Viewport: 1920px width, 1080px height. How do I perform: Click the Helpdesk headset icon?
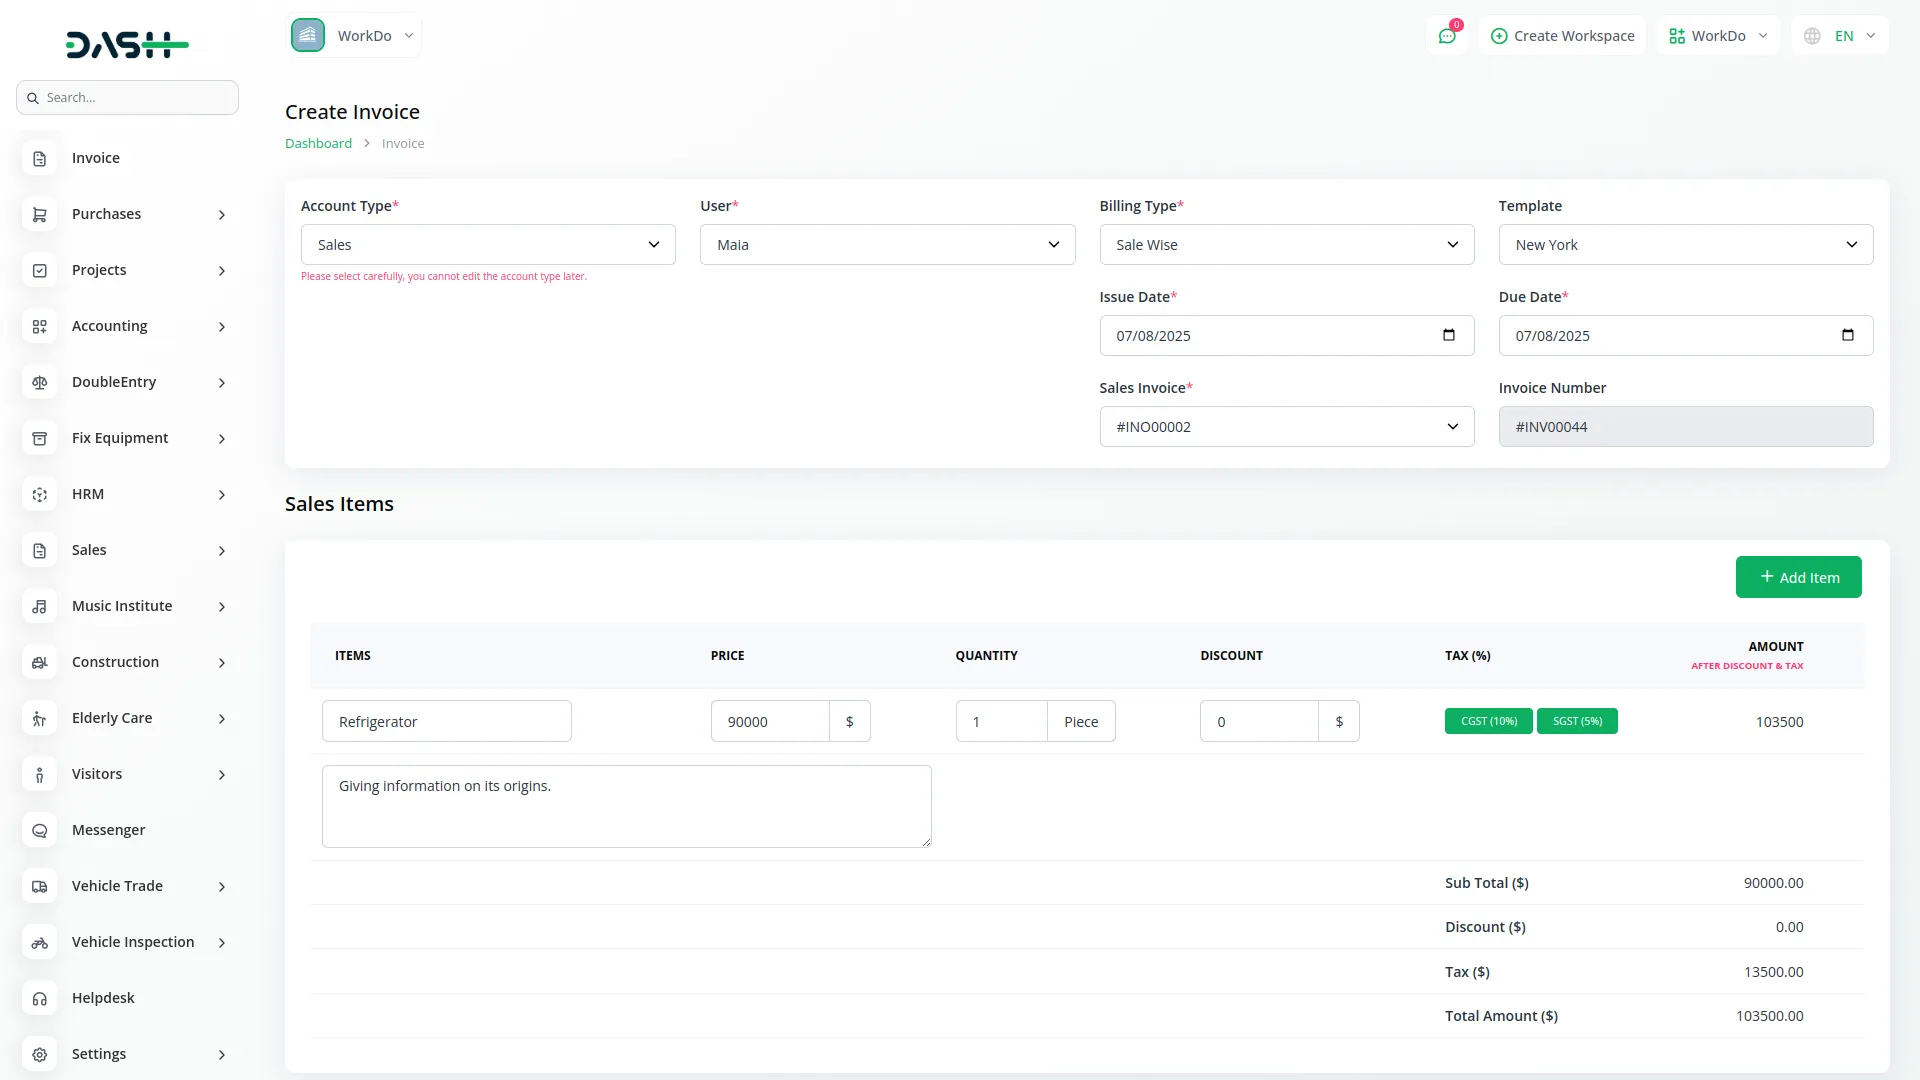(40, 998)
